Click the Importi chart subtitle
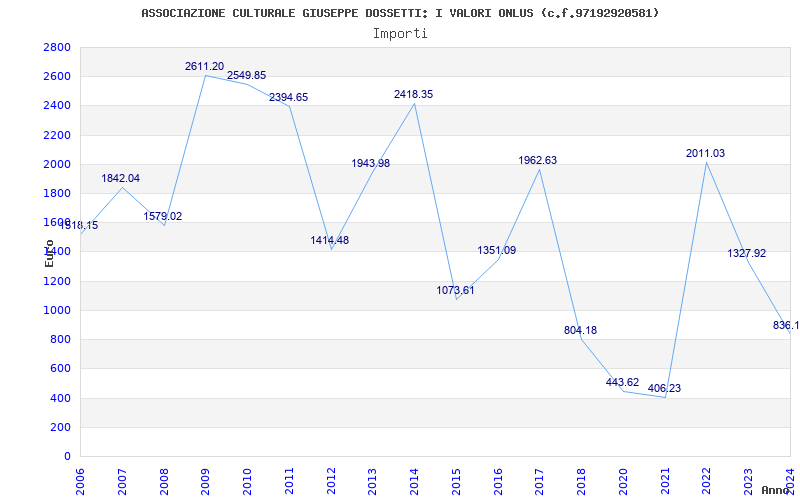 click(400, 34)
